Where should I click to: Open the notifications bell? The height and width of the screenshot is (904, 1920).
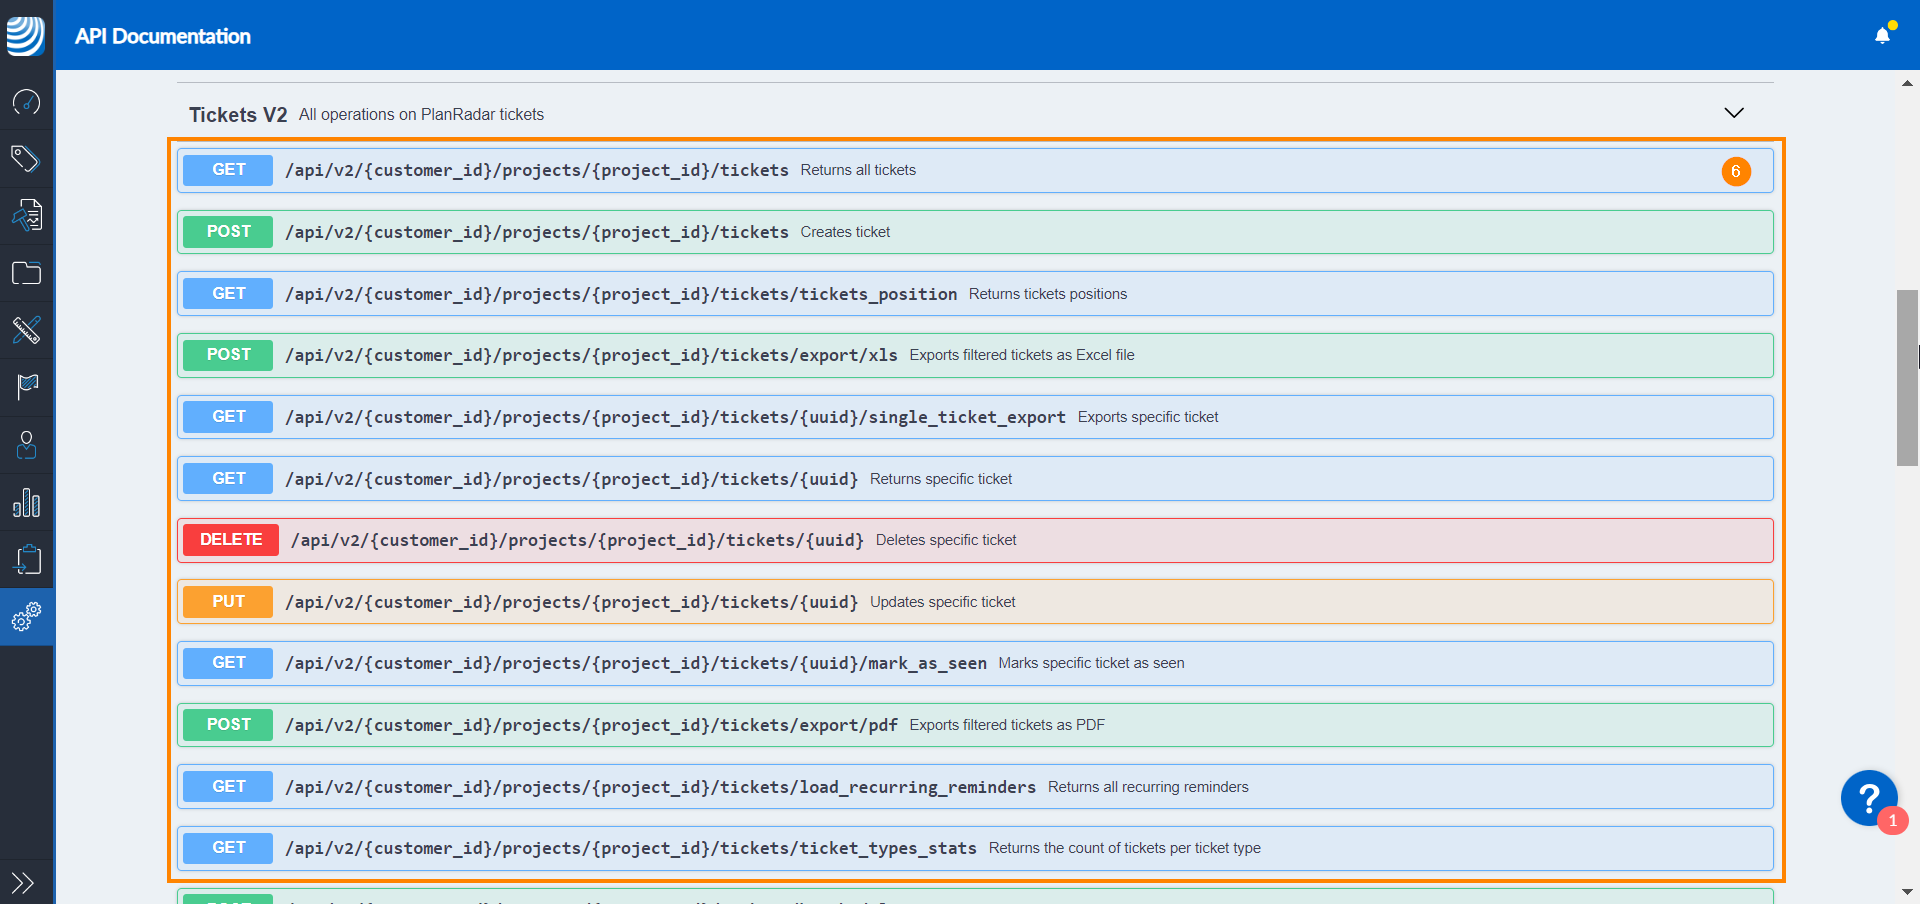click(x=1882, y=36)
